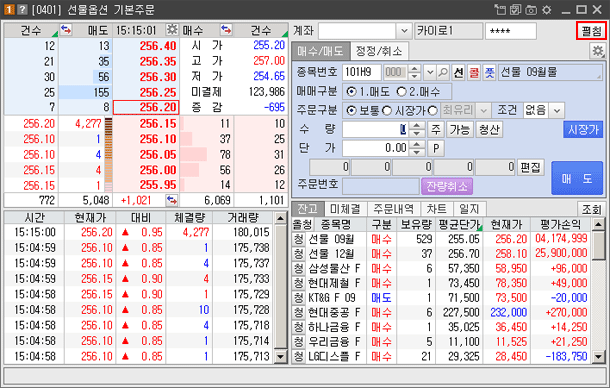Click gear icon next to 15:15:01 time
This screenshot has width=610, height=388.
pos(172,29)
